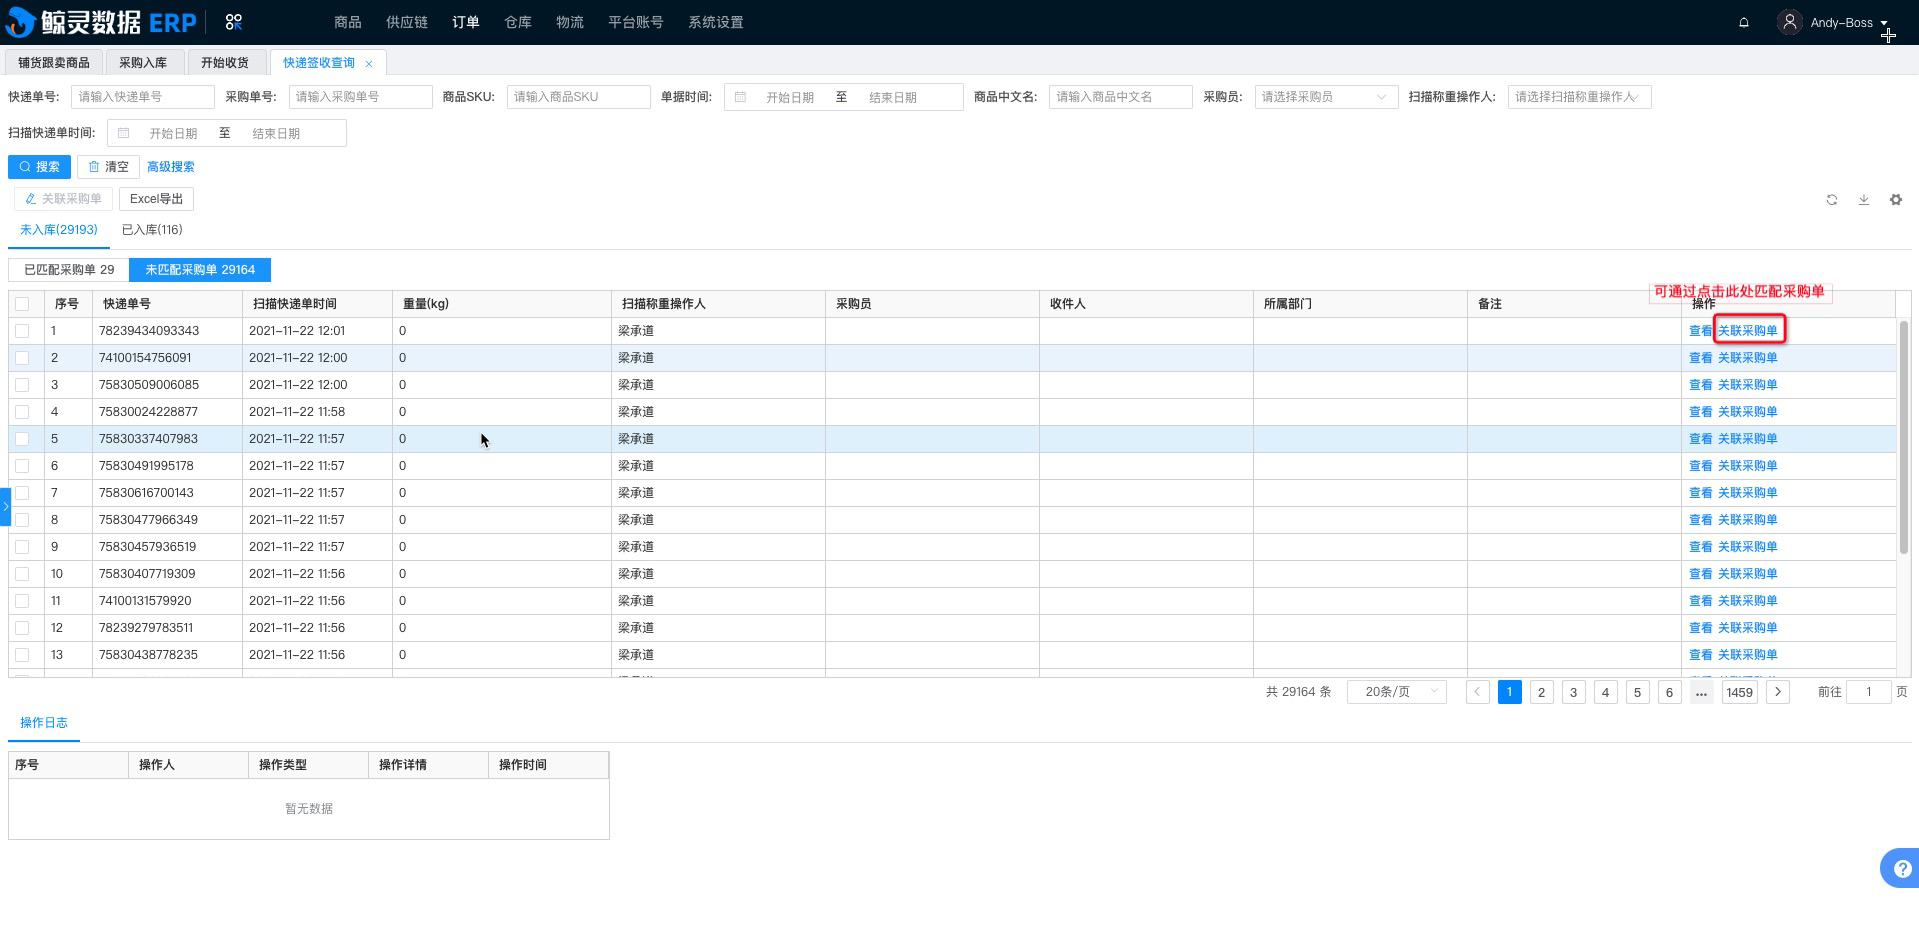Image resolution: width=1919 pixels, height=927 pixels.
Task: Go to page 1459
Action: click(1740, 692)
